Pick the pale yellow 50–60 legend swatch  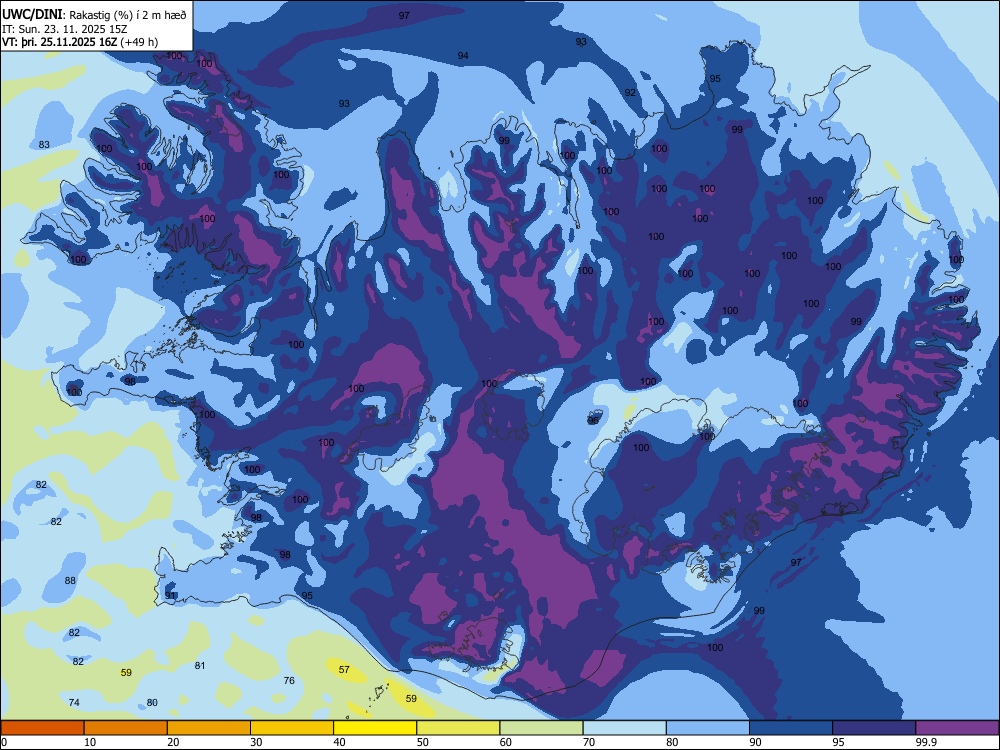pyautogui.click(x=458, y=728)
